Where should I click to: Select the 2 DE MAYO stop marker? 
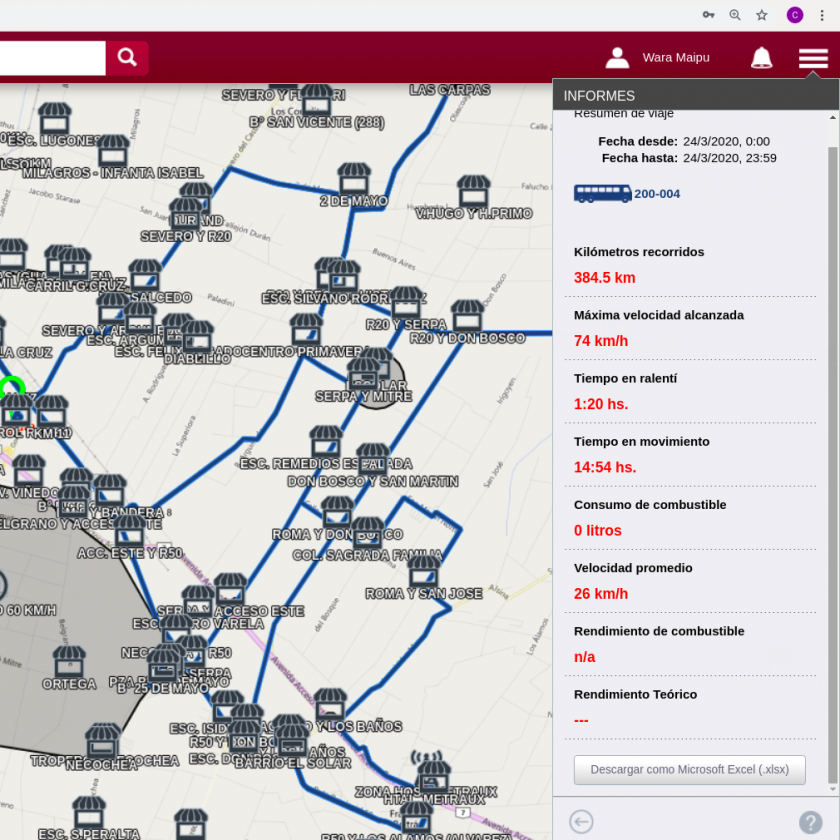click(354, 179)
